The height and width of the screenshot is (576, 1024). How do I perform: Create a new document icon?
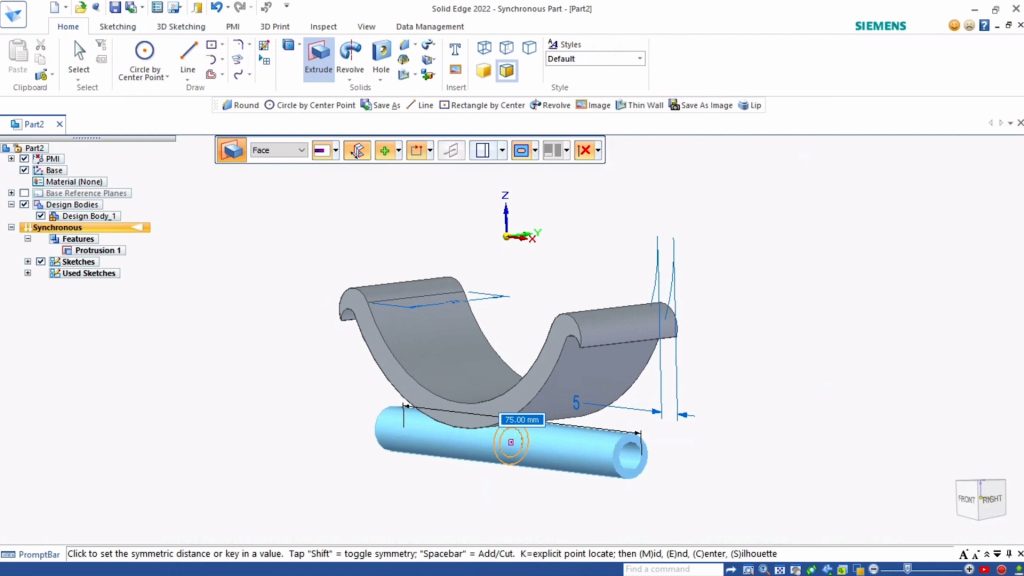pyautogui.click(x=55, y=8)
